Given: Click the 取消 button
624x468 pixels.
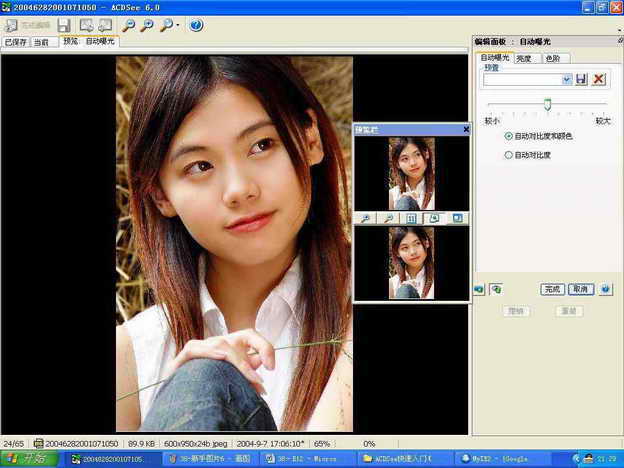Looking at the screenshot, I should [580, 289].
